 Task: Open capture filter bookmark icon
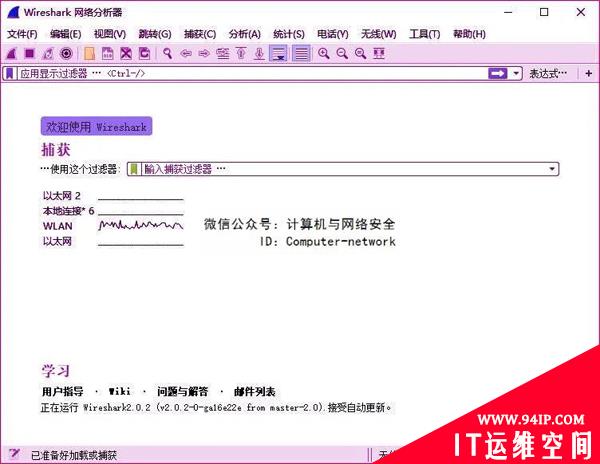coord(134,169)
